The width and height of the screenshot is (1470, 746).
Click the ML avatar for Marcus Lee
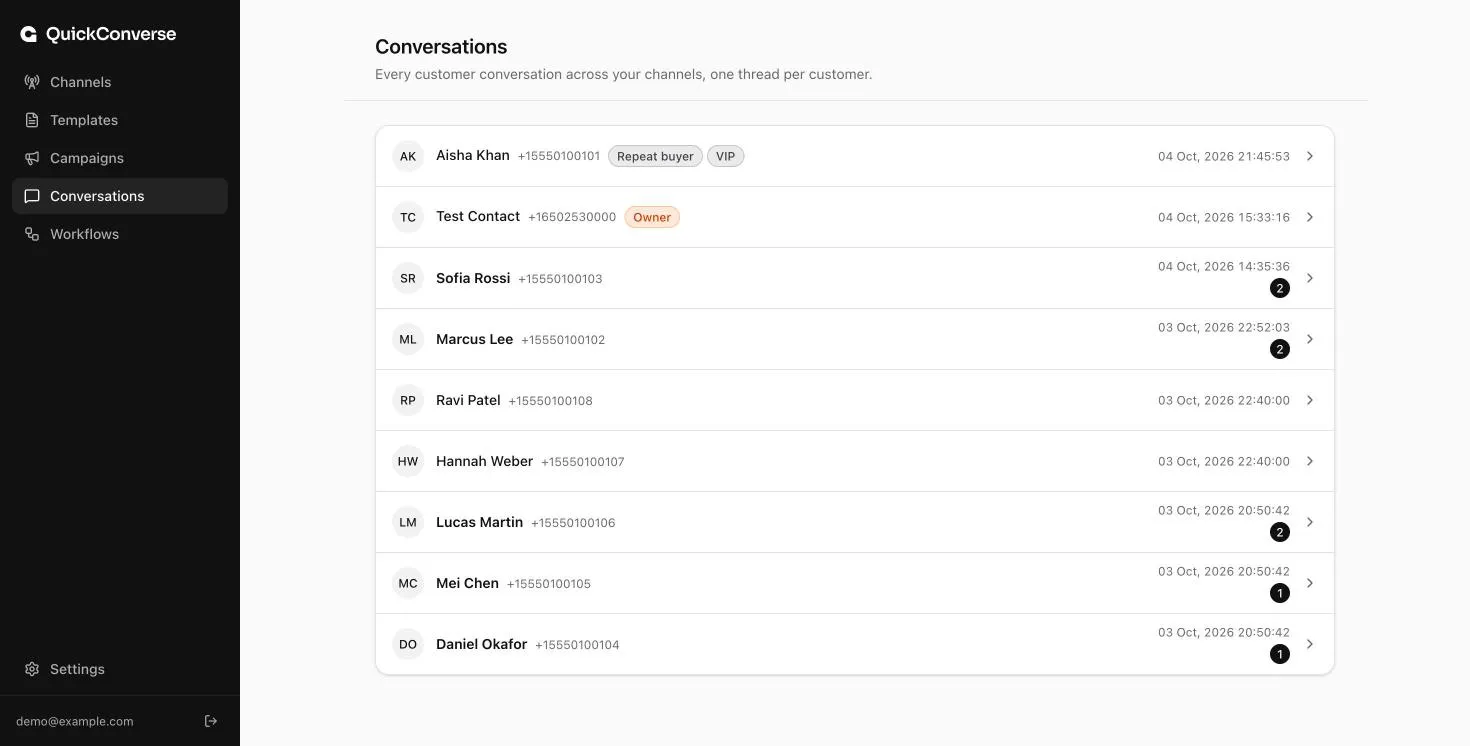408,339
